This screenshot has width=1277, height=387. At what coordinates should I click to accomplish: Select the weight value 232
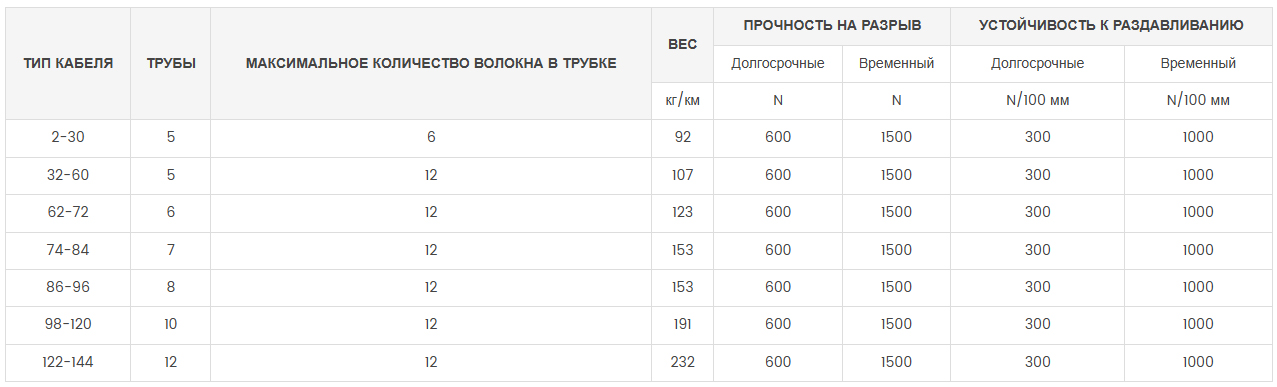tap(682, 362)
